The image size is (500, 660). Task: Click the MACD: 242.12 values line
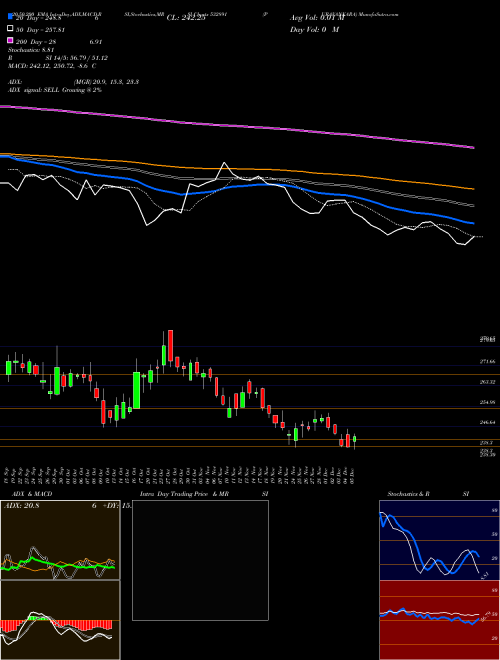point(52,66)
